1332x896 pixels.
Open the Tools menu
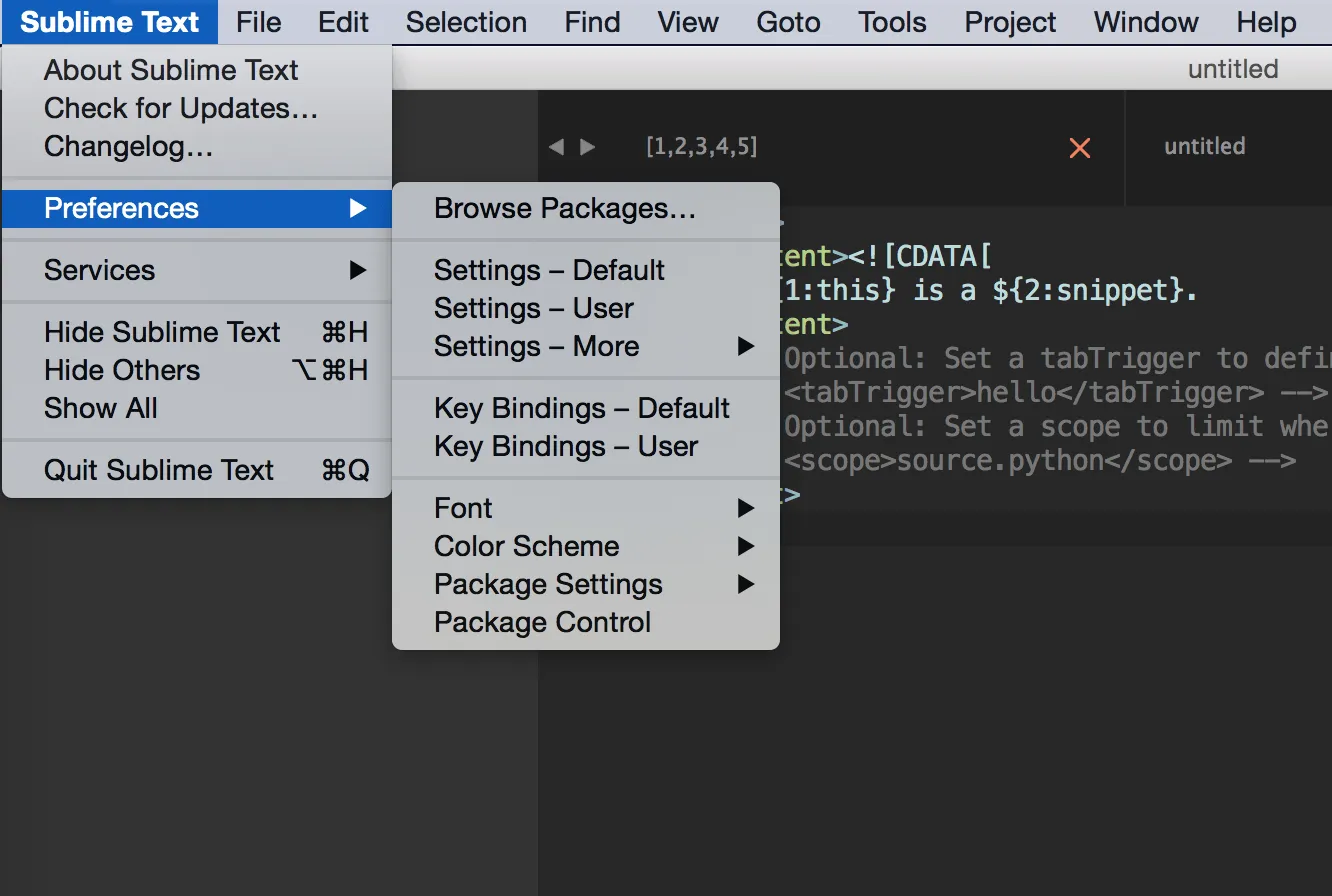click(x=890, y=22)
